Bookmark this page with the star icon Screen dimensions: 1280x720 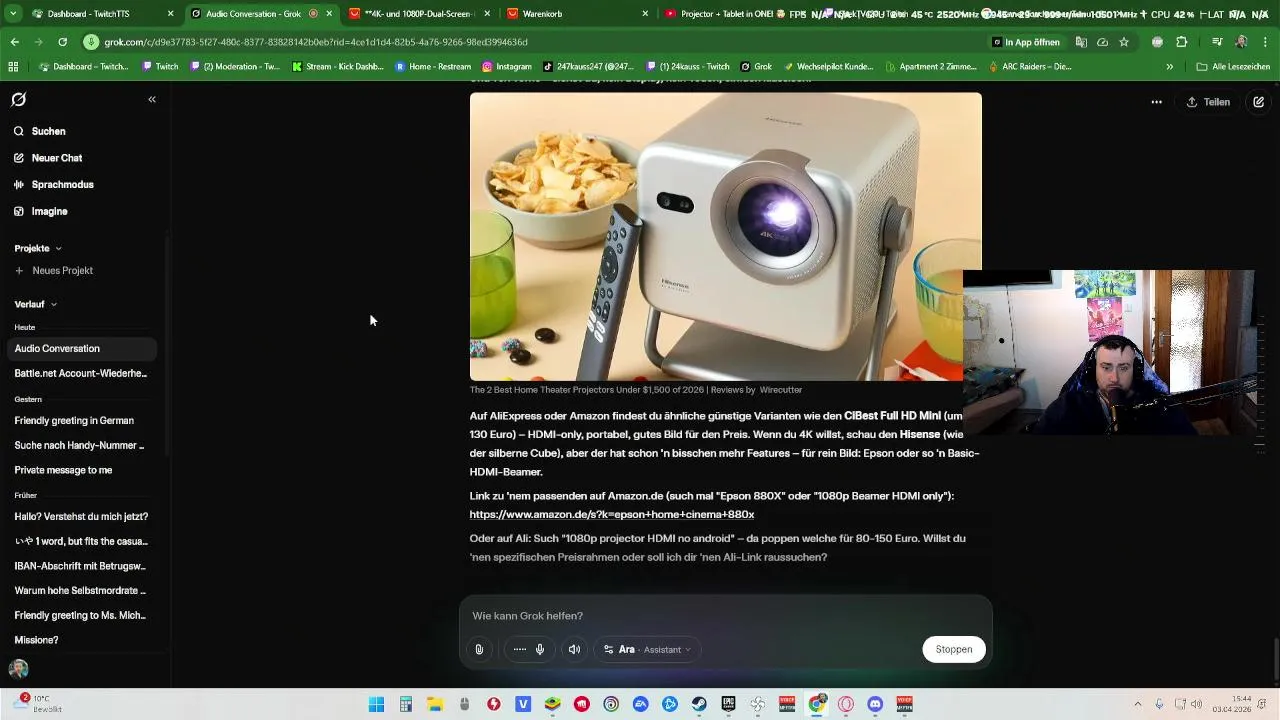pyautogui.click(x=1124, y=42)
